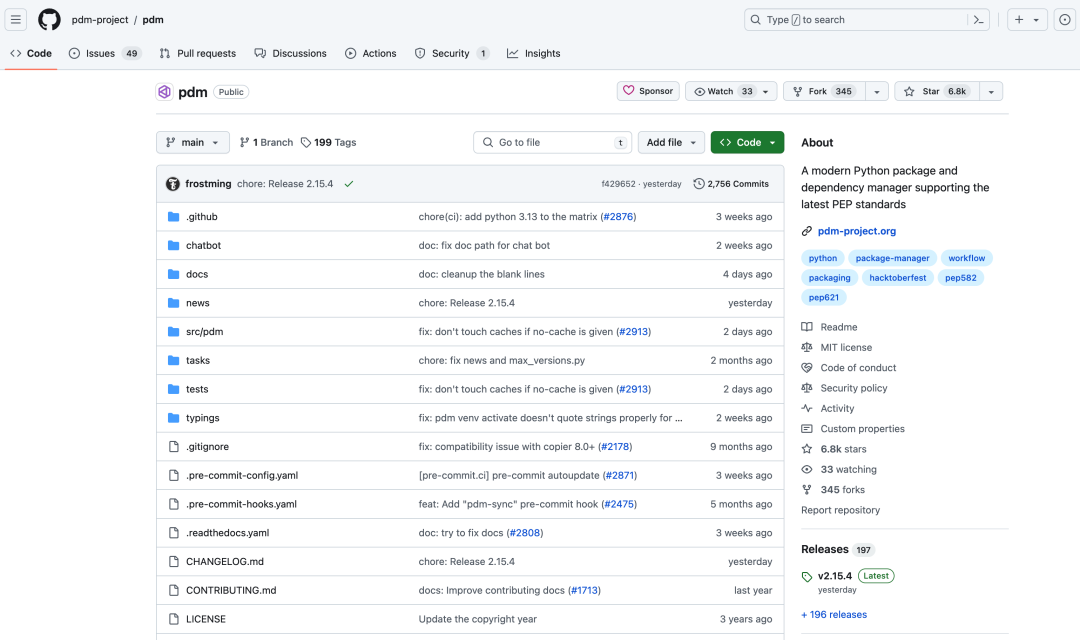
Task: Click the chatbot folder icon
Action: coord(174,245)
